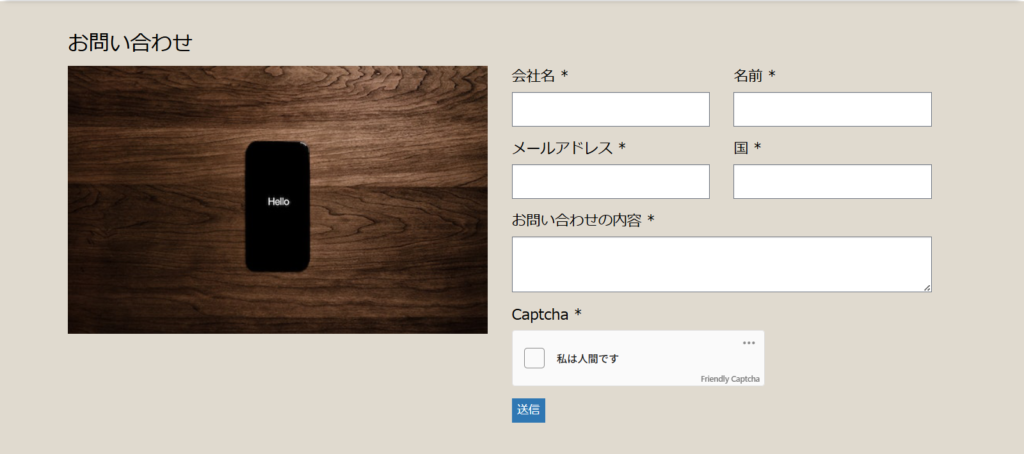Grab the message textarea resize handle
Image resolution: width=1024 pixels, height=454 pixels.
pyautogui.click(x=926, y=287)
